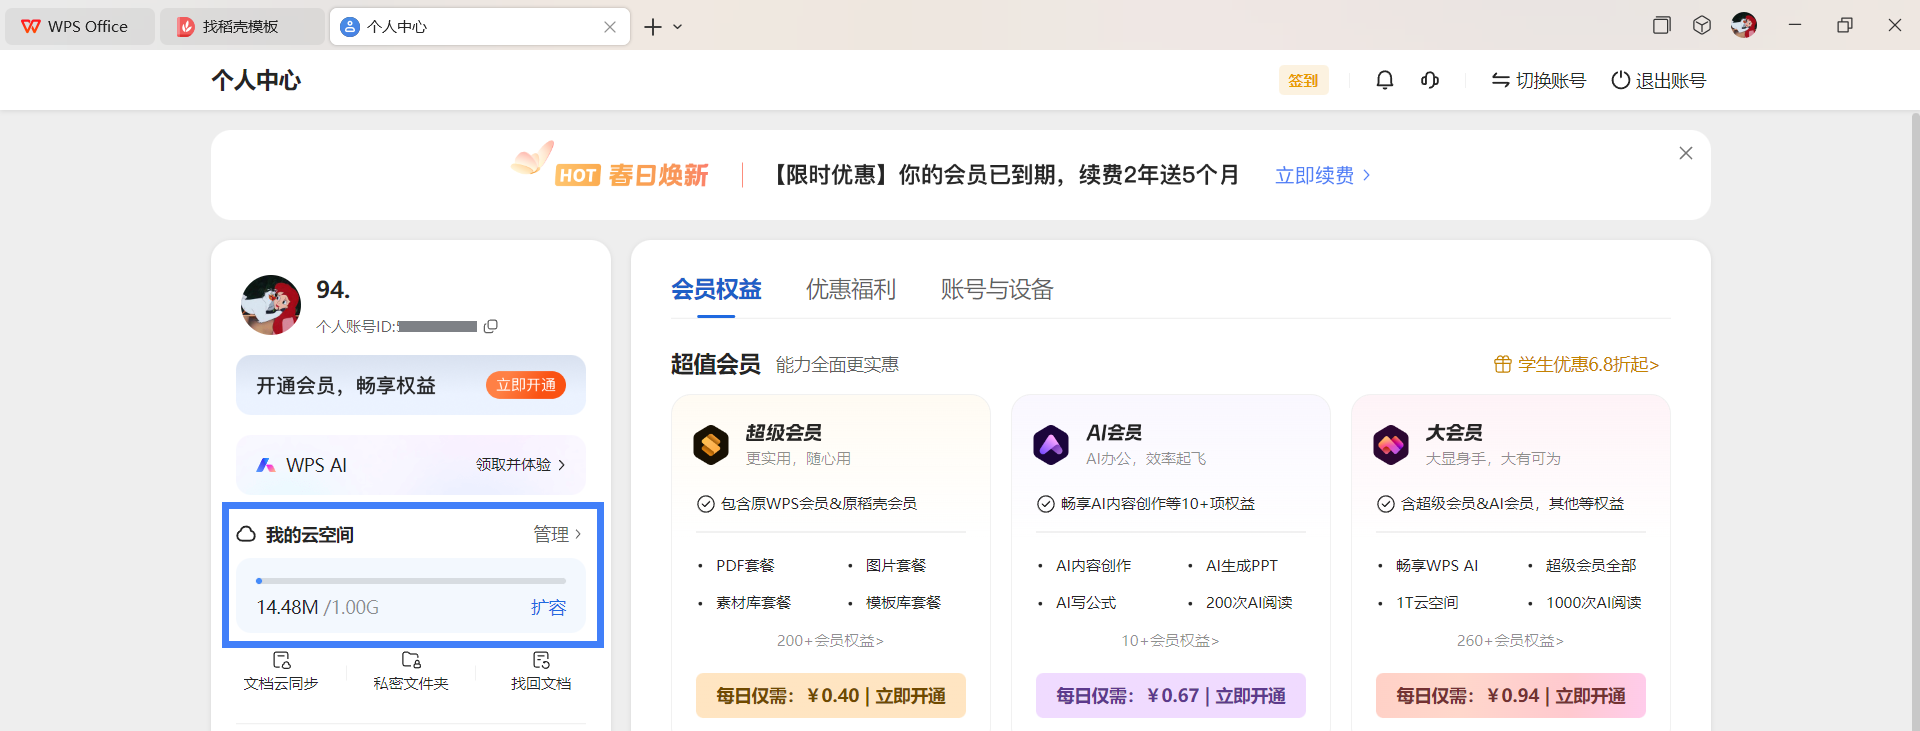1920x731 pixels.
Task: Click the checkmark icon beside 含超级会员&AI会员
Action: (1386, 504)
